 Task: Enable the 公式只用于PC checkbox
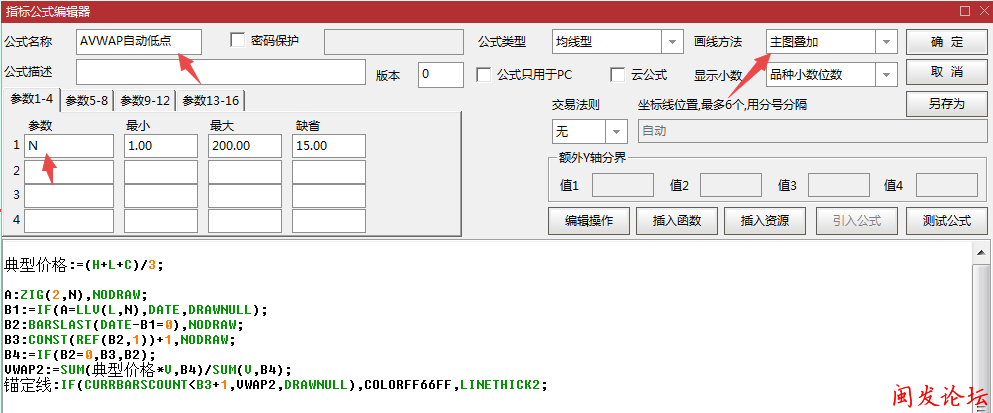click(x=484, y=75)
